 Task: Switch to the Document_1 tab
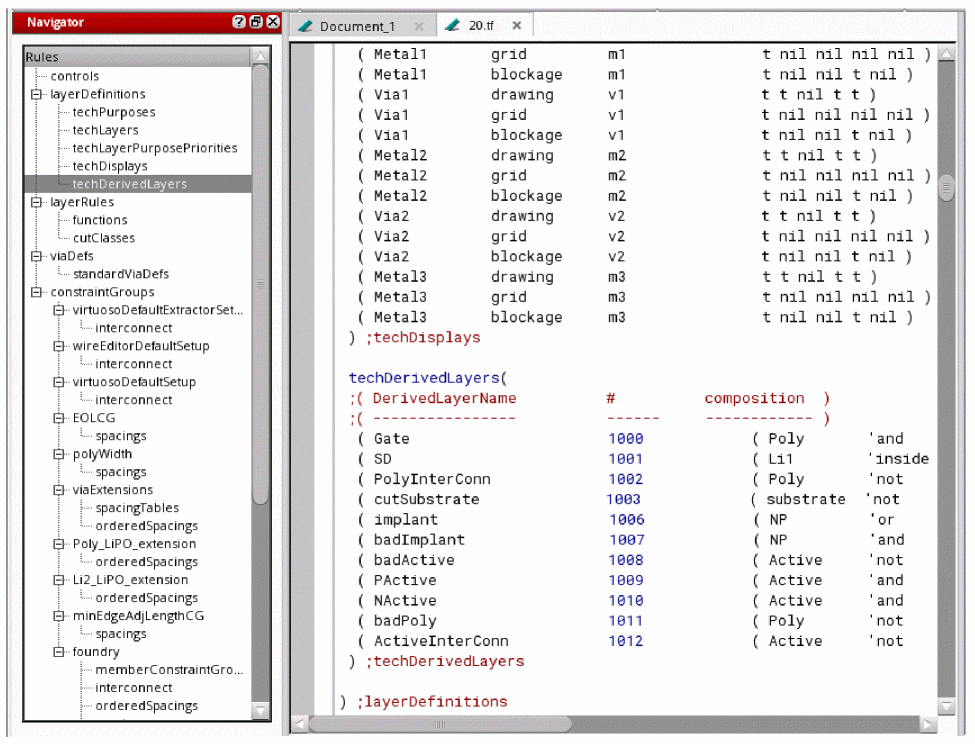(x=356, y=26)
